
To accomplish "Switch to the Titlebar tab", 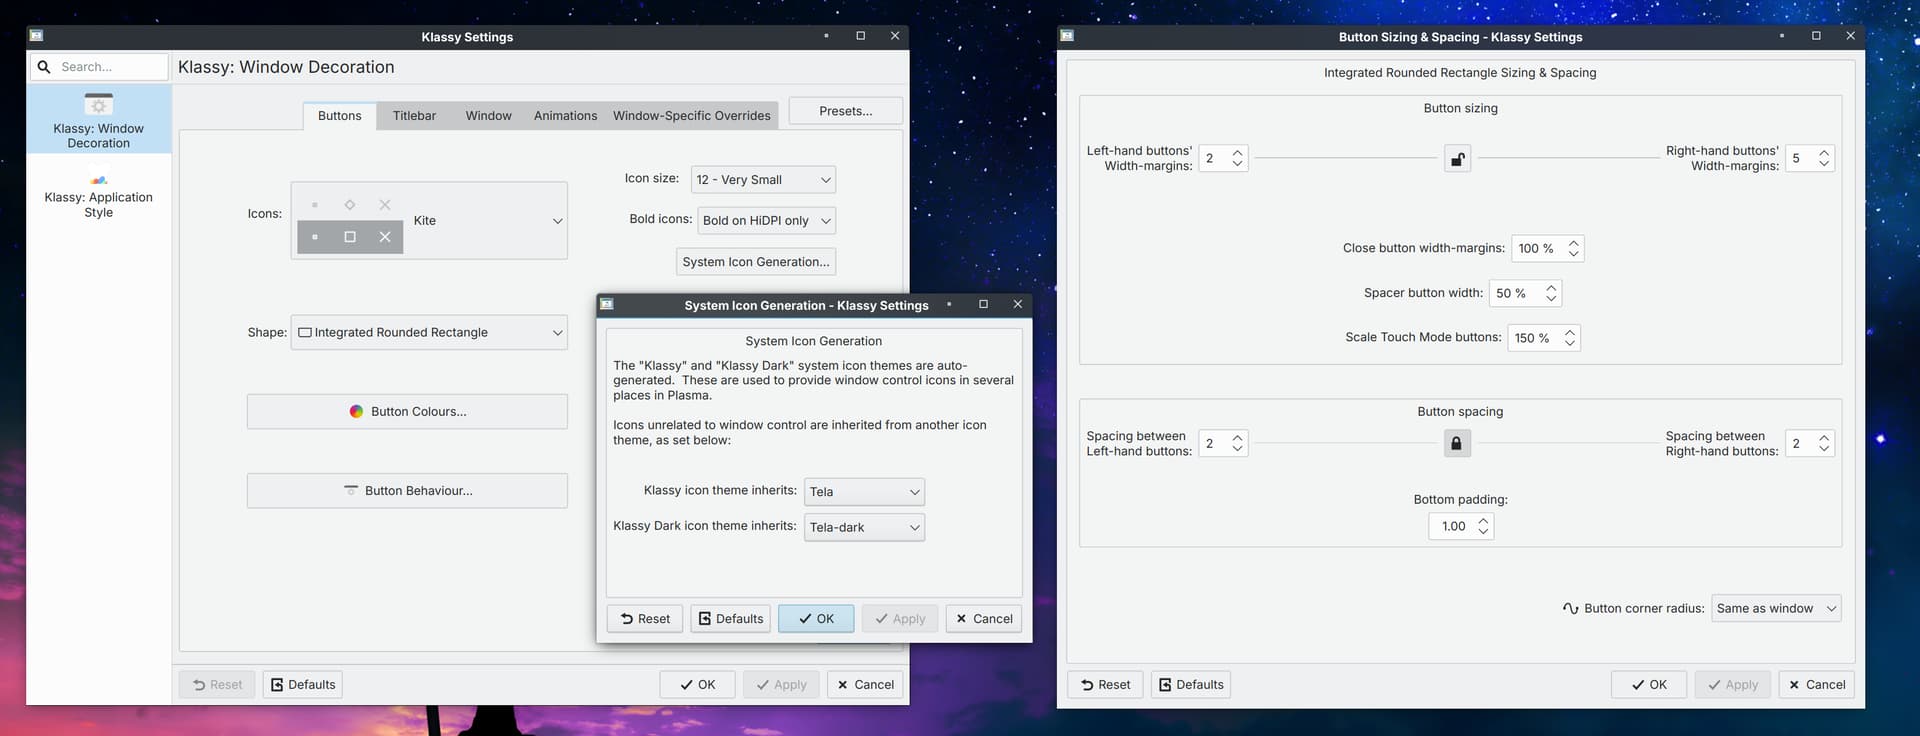I will tap(414, 116).
